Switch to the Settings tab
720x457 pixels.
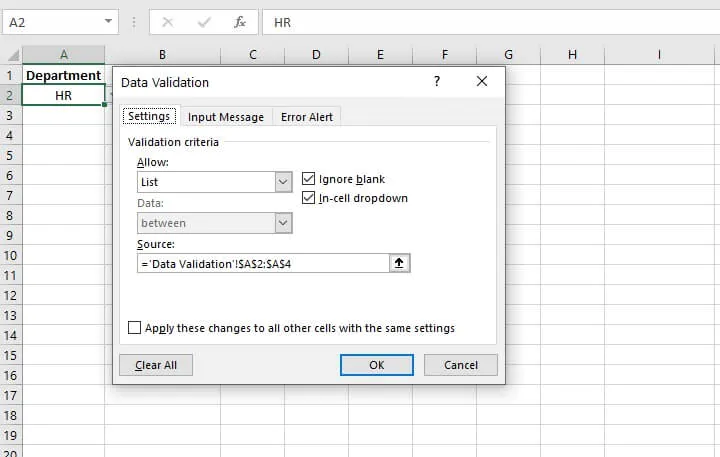[149, 116]
